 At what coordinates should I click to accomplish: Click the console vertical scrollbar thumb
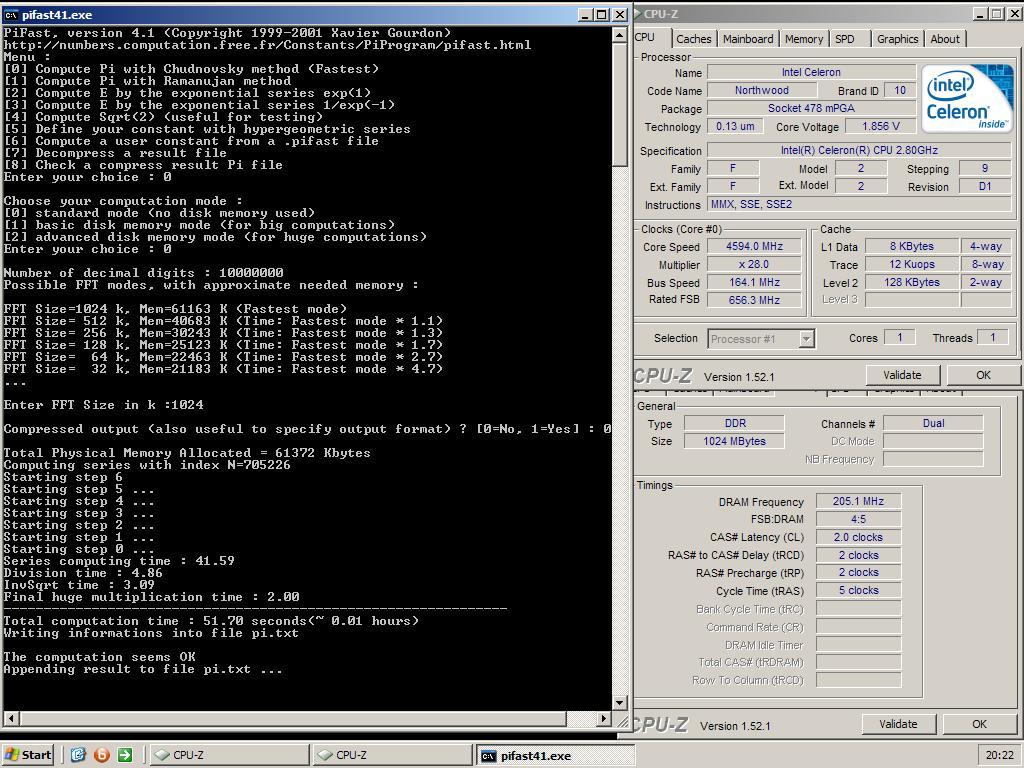620,104
